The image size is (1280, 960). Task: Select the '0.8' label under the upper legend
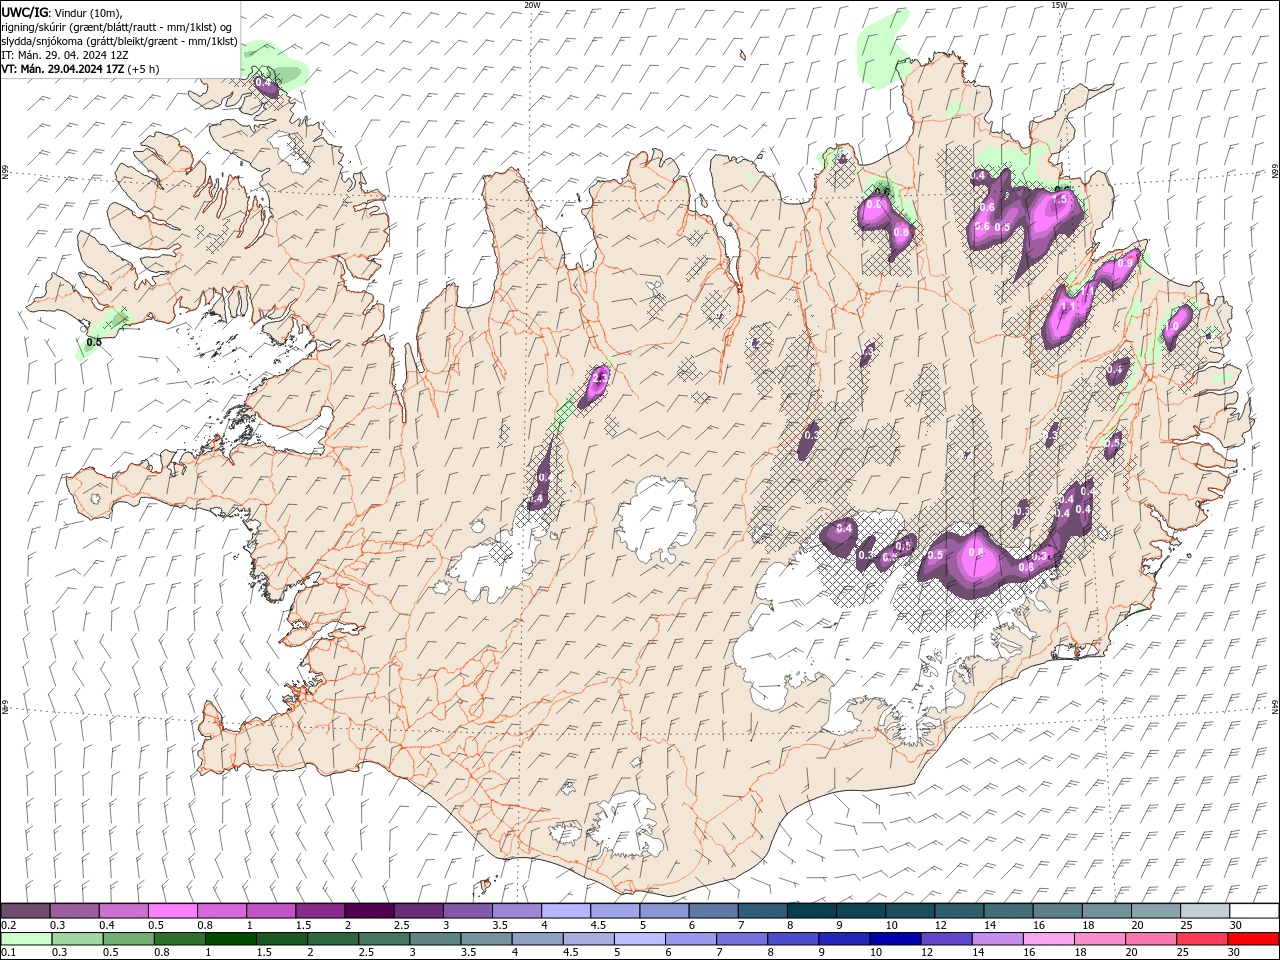point(205,925)
